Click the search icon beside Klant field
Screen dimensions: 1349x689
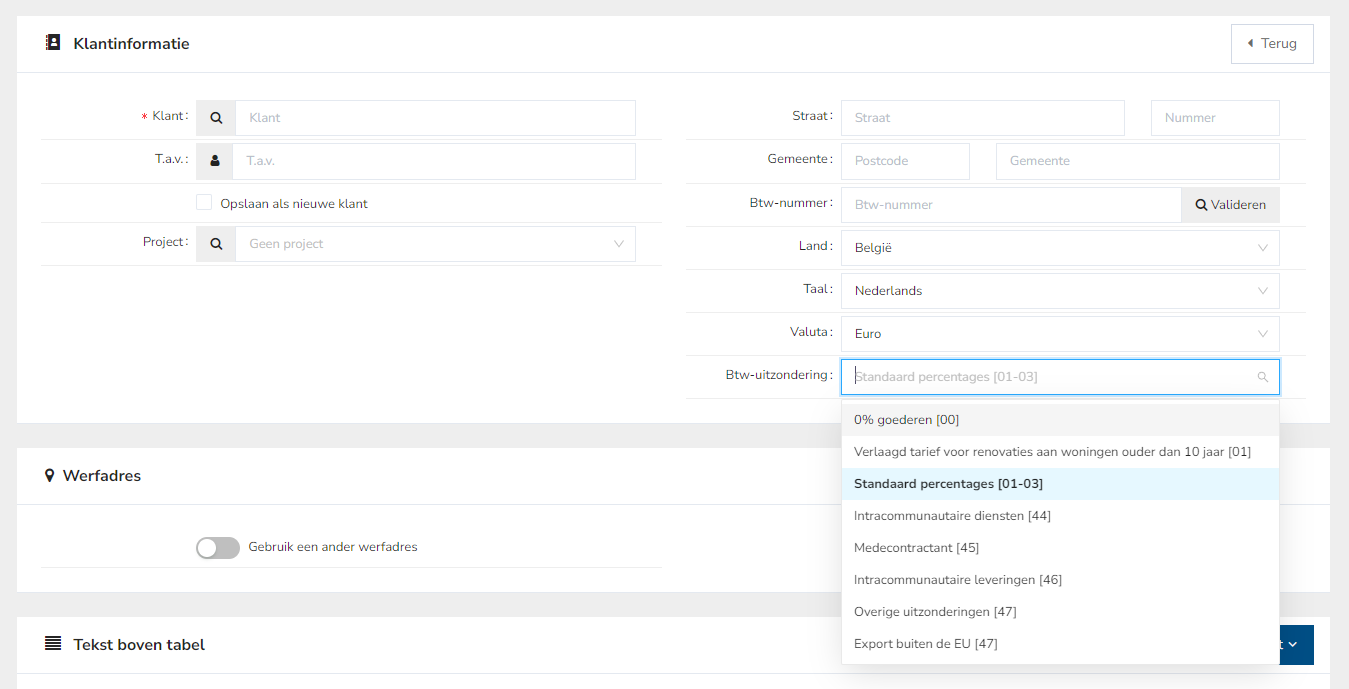216,118
